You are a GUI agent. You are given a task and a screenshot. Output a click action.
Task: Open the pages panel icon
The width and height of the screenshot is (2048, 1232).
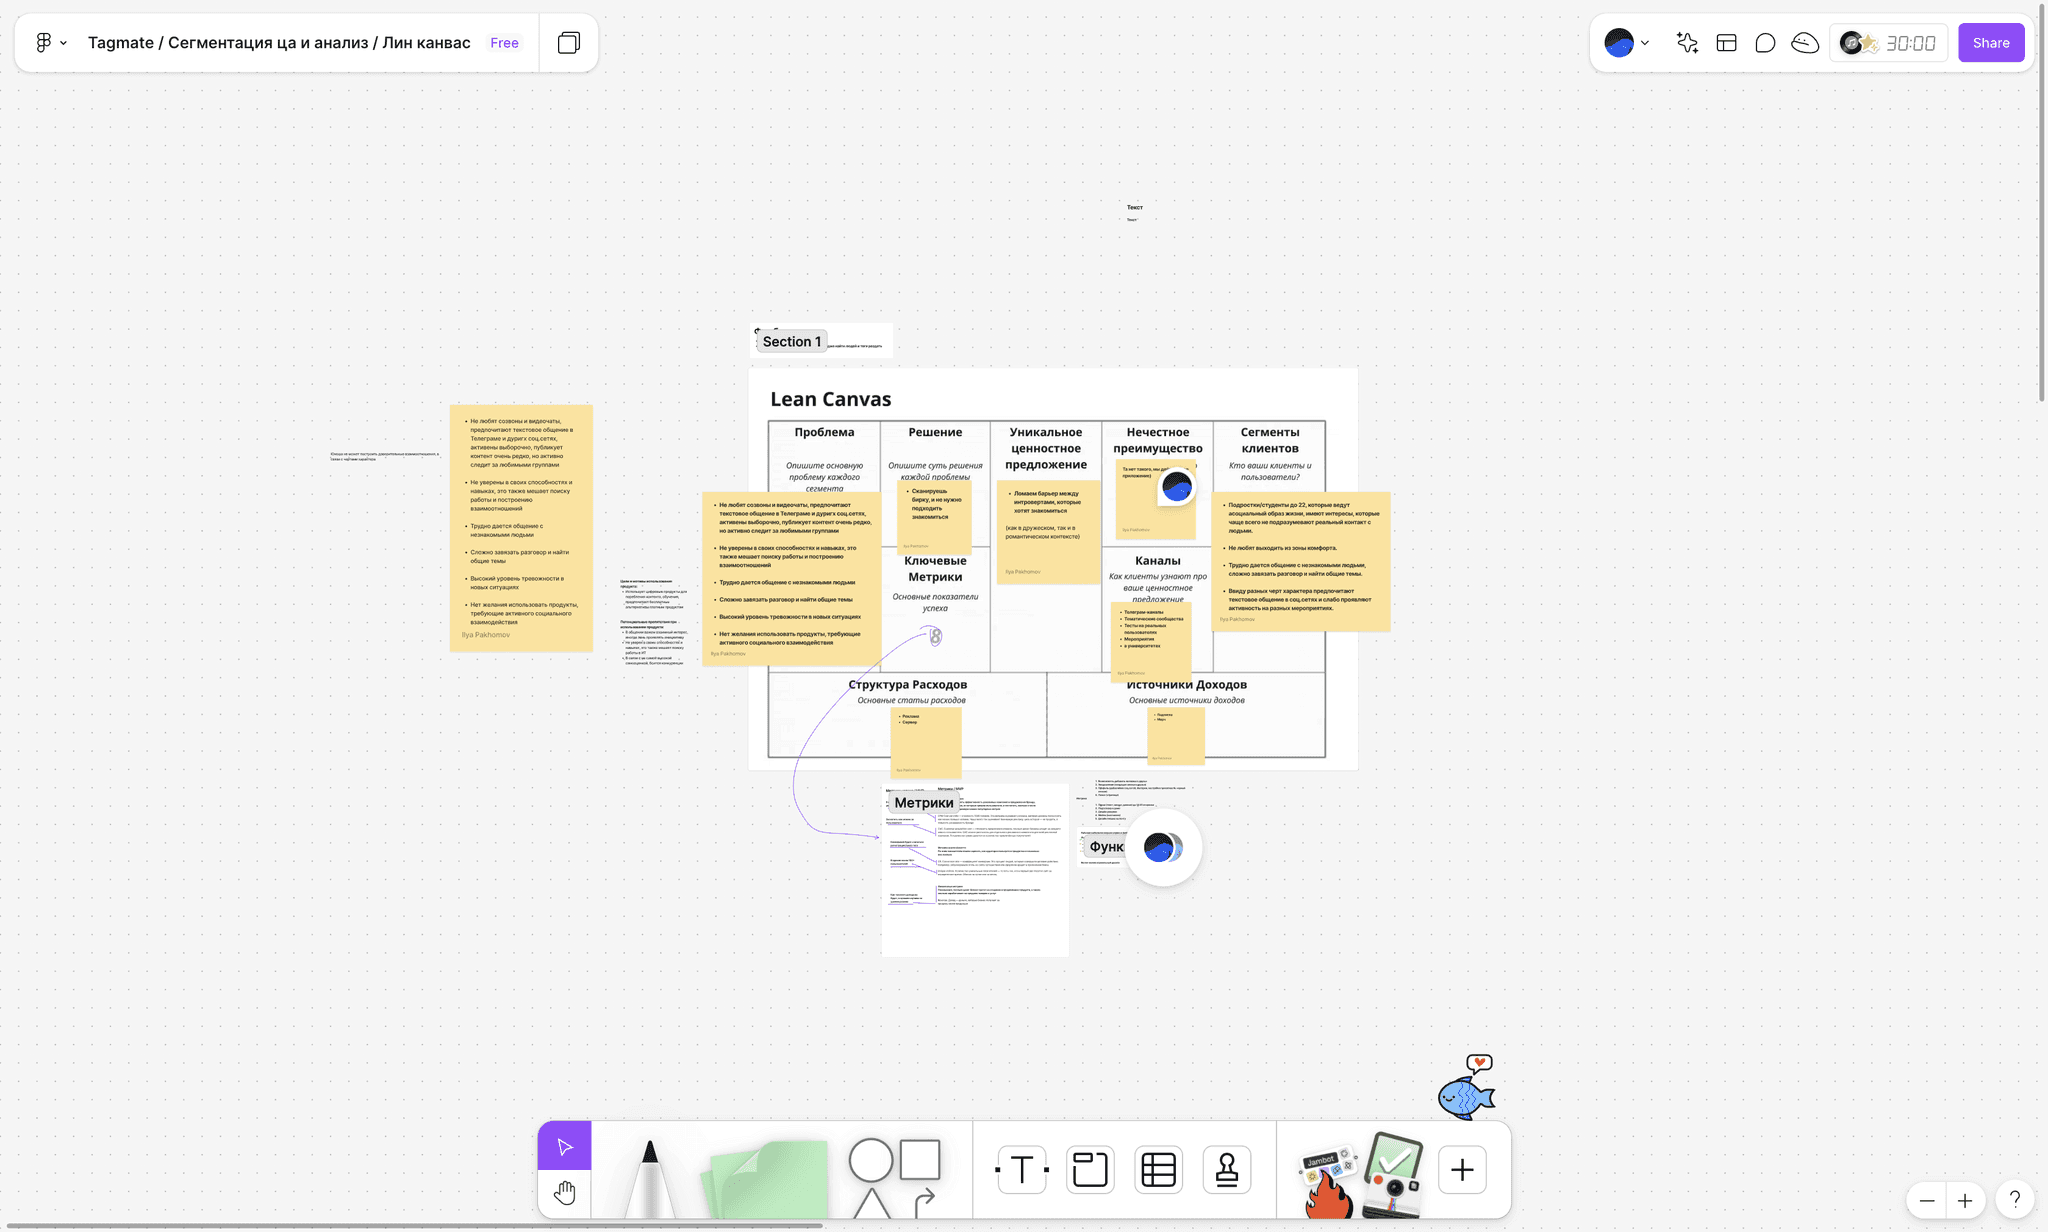point(568,43)
